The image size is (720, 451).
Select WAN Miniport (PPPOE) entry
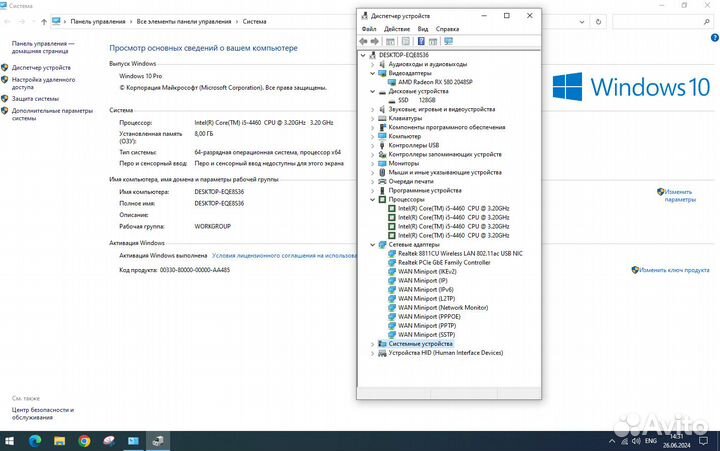(x=429, y=316)
